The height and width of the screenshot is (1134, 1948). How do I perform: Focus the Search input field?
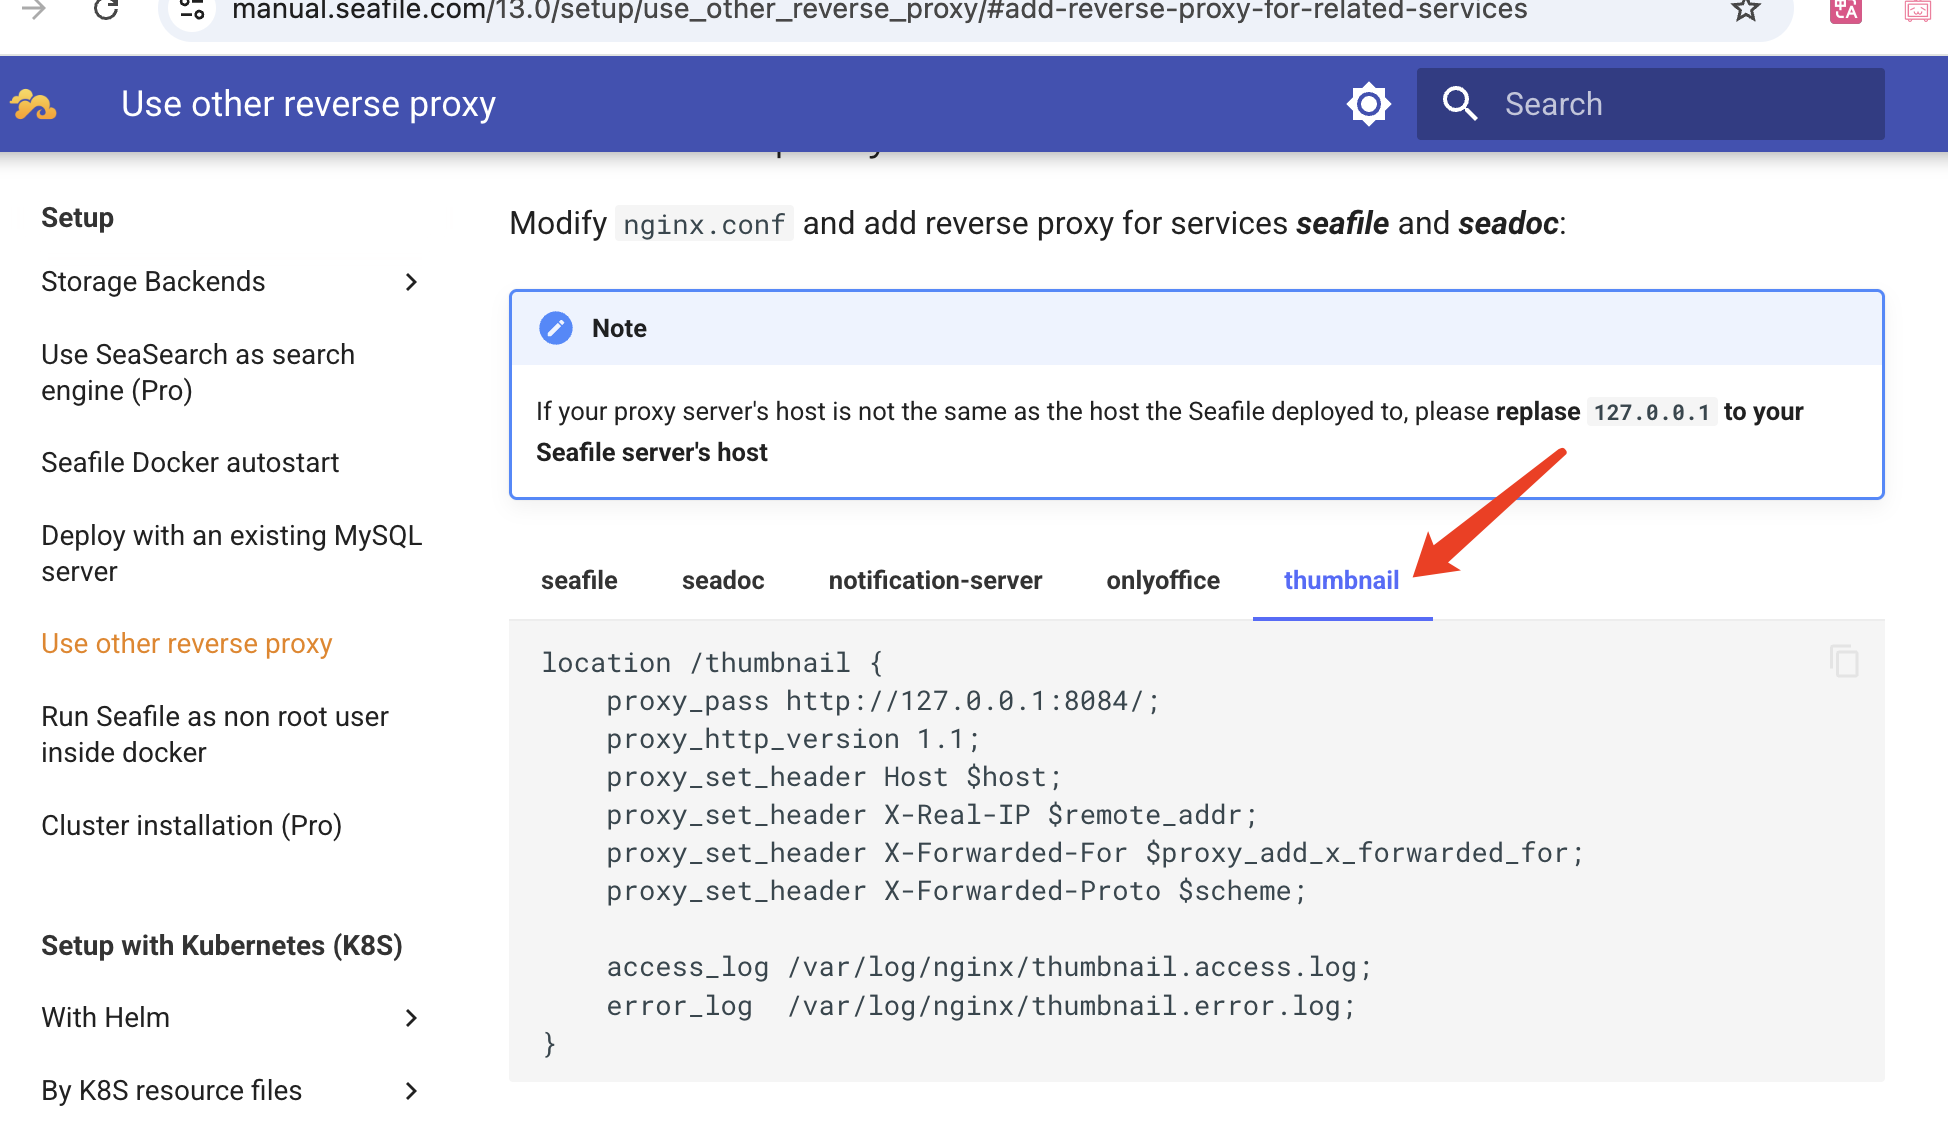1650,104
